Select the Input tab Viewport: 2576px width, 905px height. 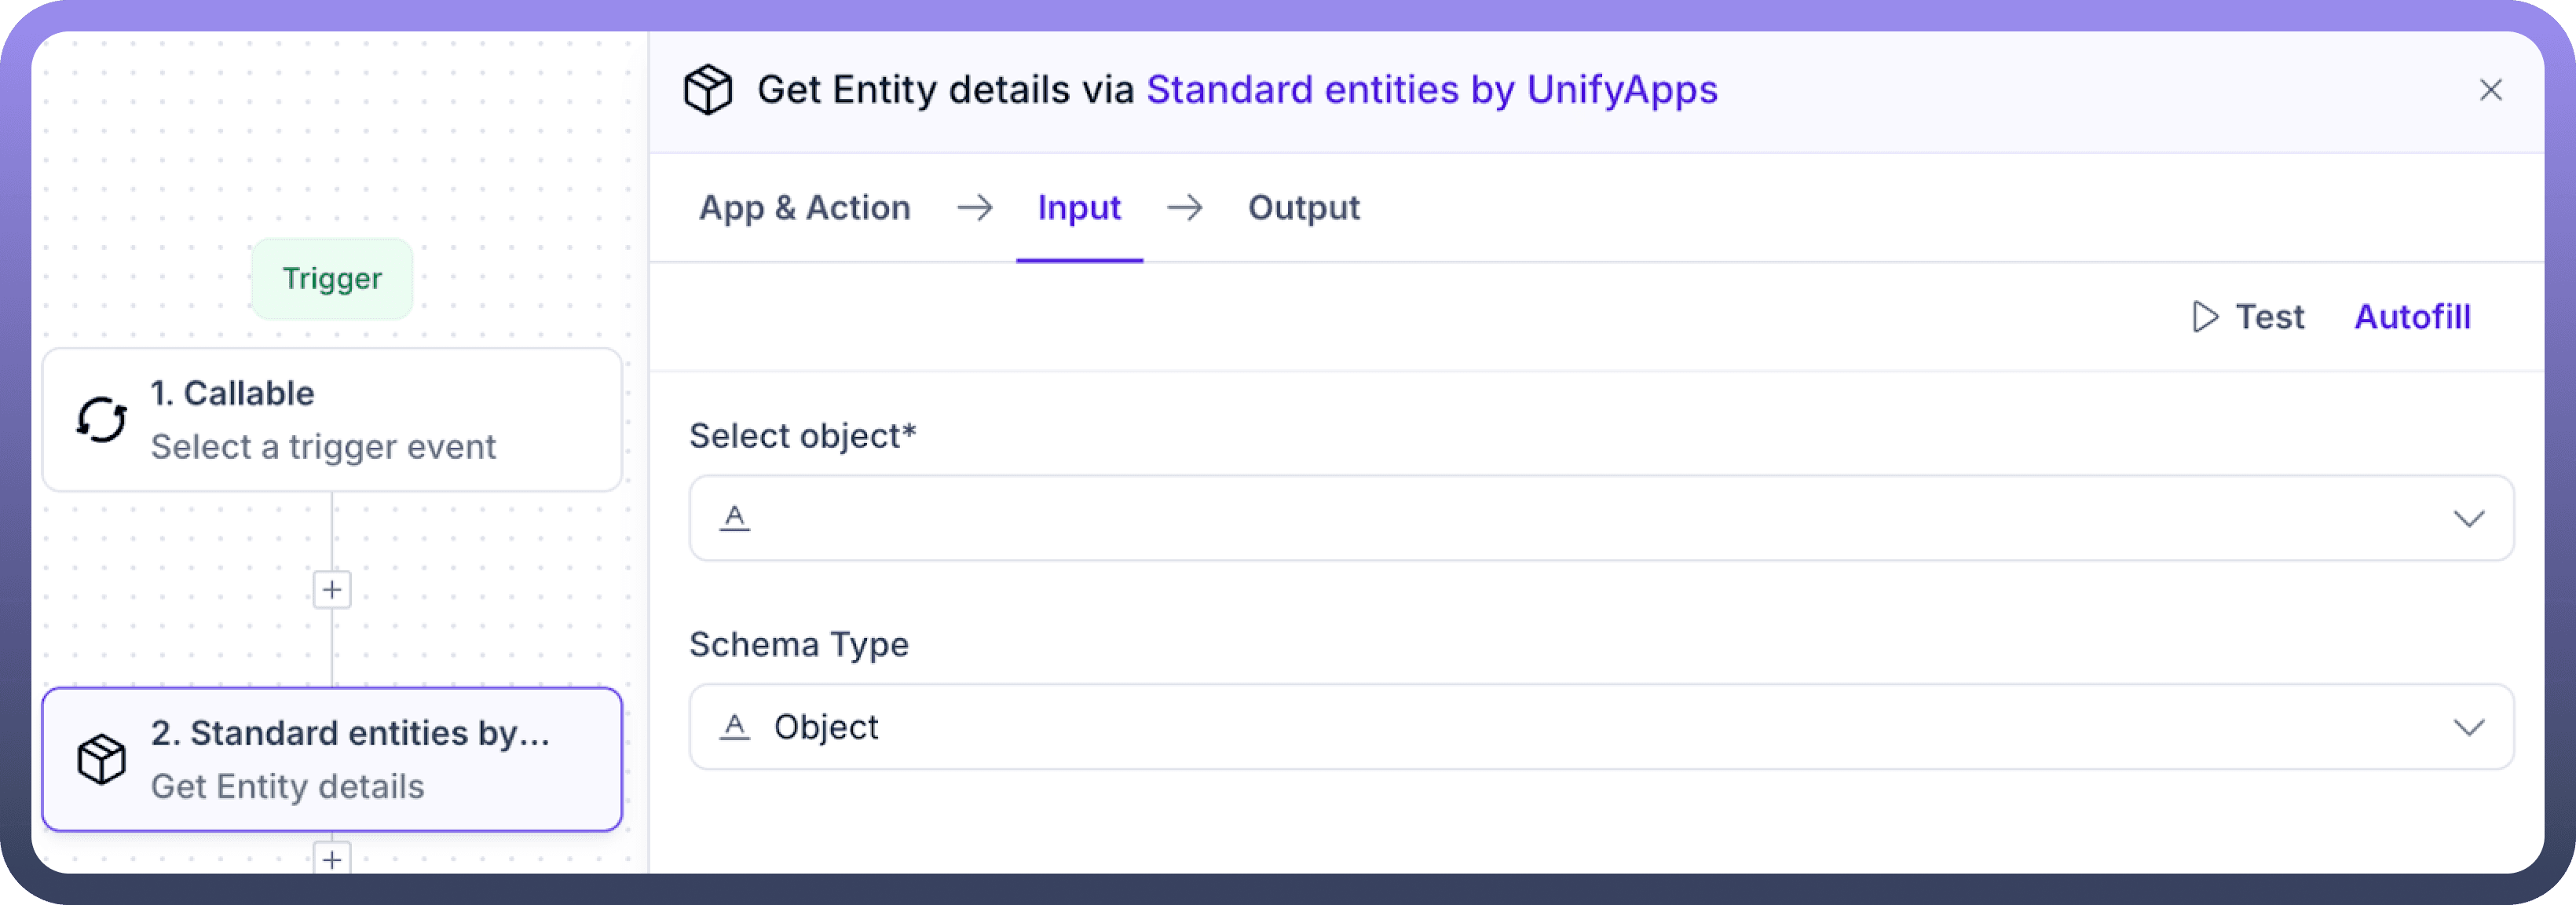click(x=1078, y=208)
